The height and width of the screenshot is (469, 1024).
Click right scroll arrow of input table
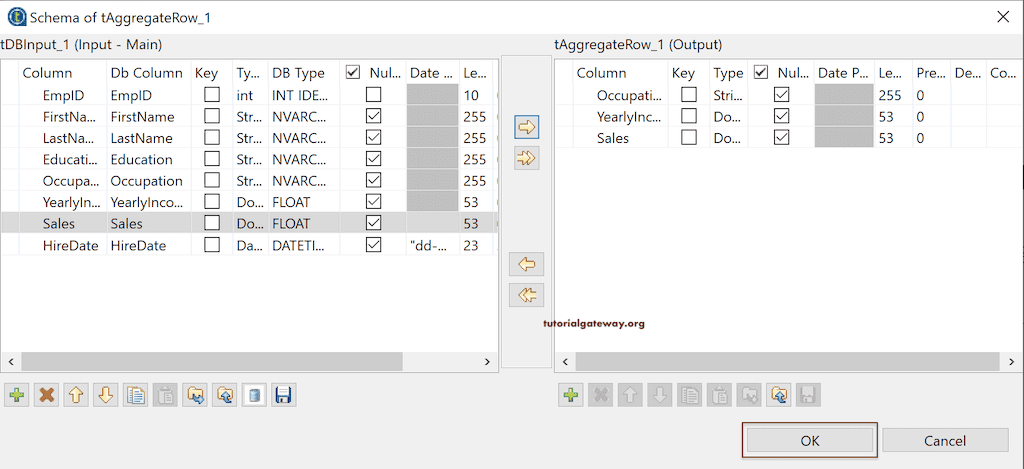[486, 361]
